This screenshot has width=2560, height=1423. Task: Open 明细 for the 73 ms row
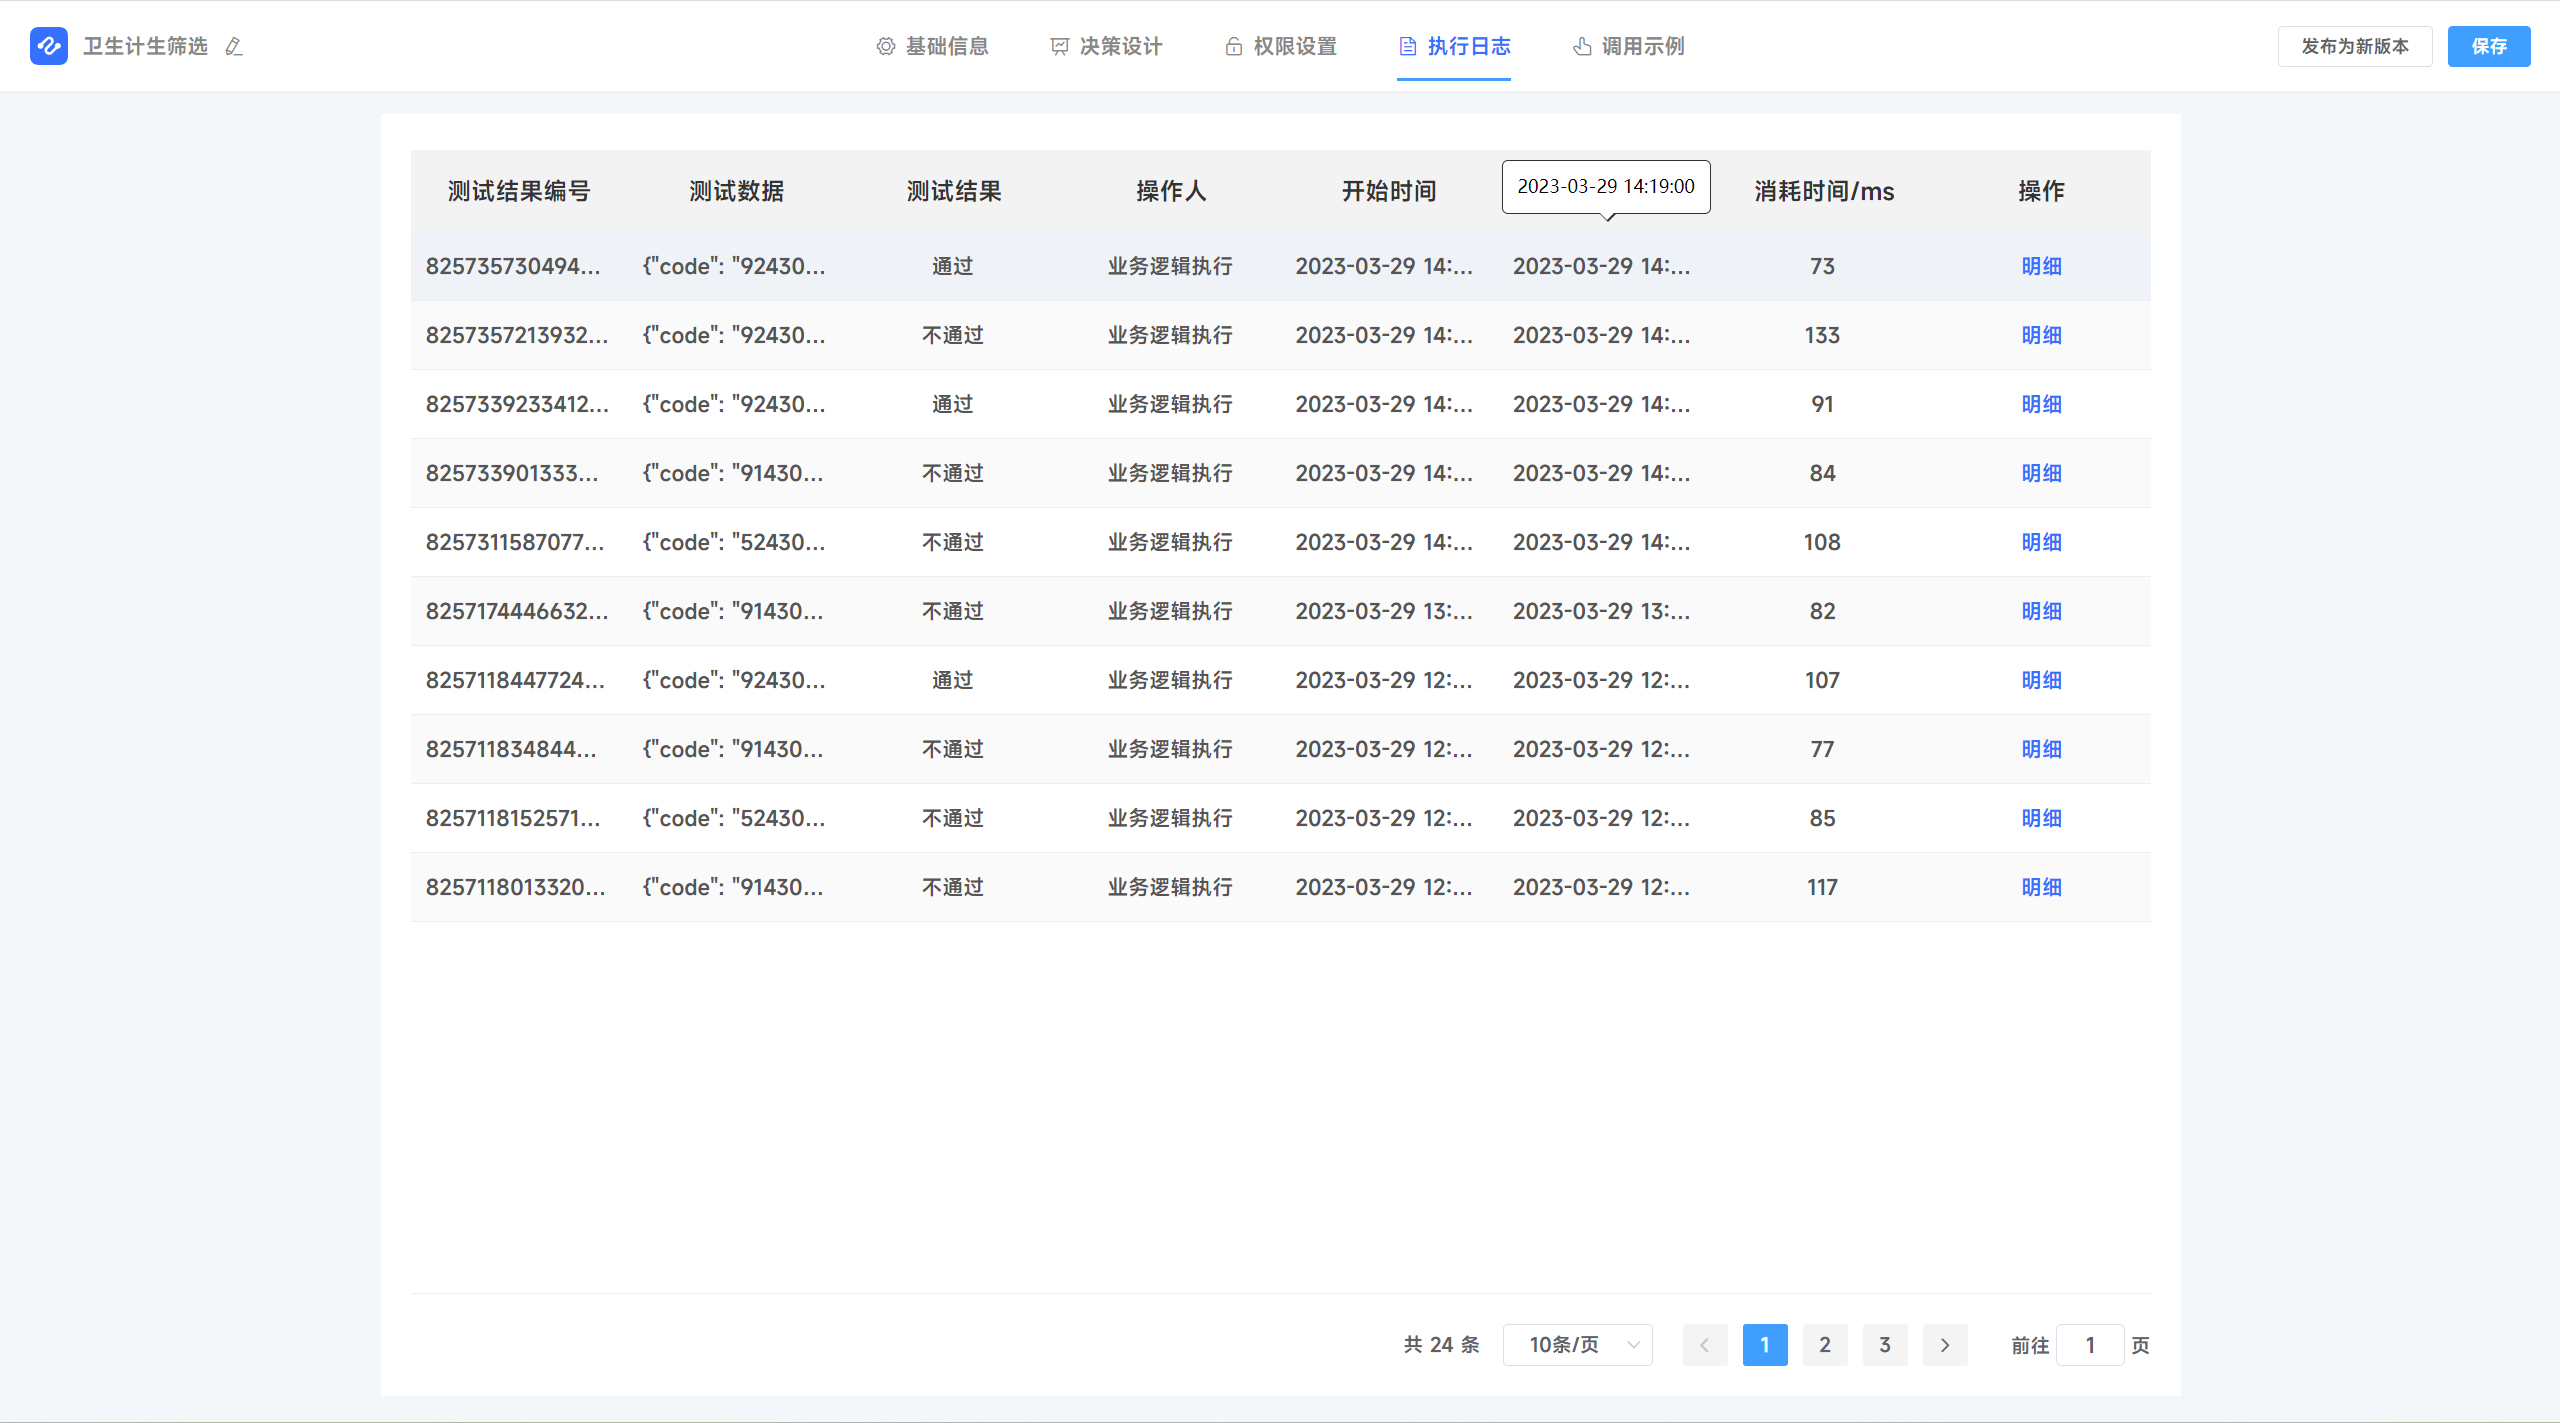pyautogui.click(x=2041, y=266)
